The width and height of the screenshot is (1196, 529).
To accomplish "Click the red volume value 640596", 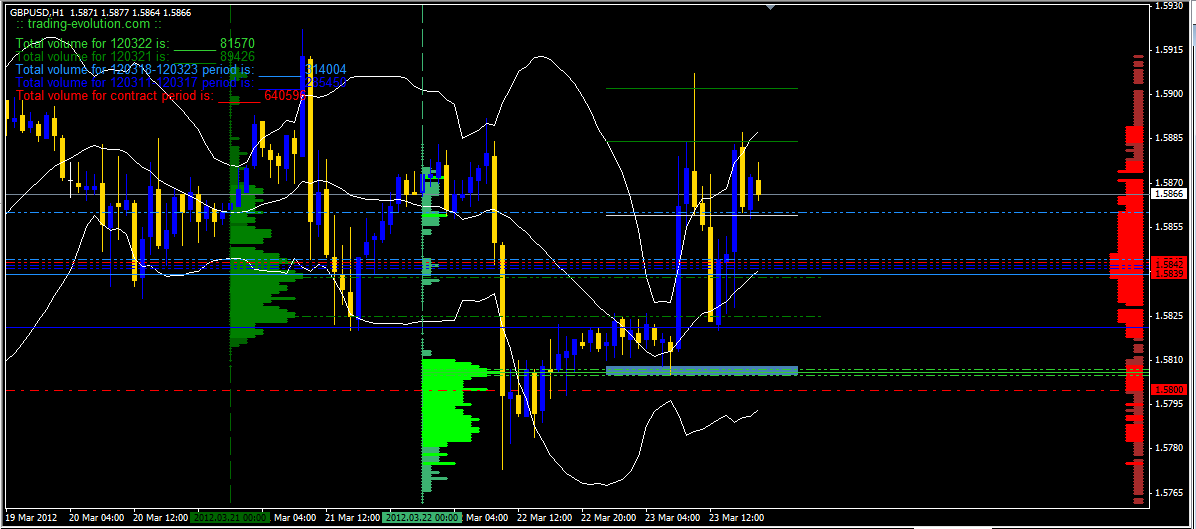I will (x=285, y=97).
